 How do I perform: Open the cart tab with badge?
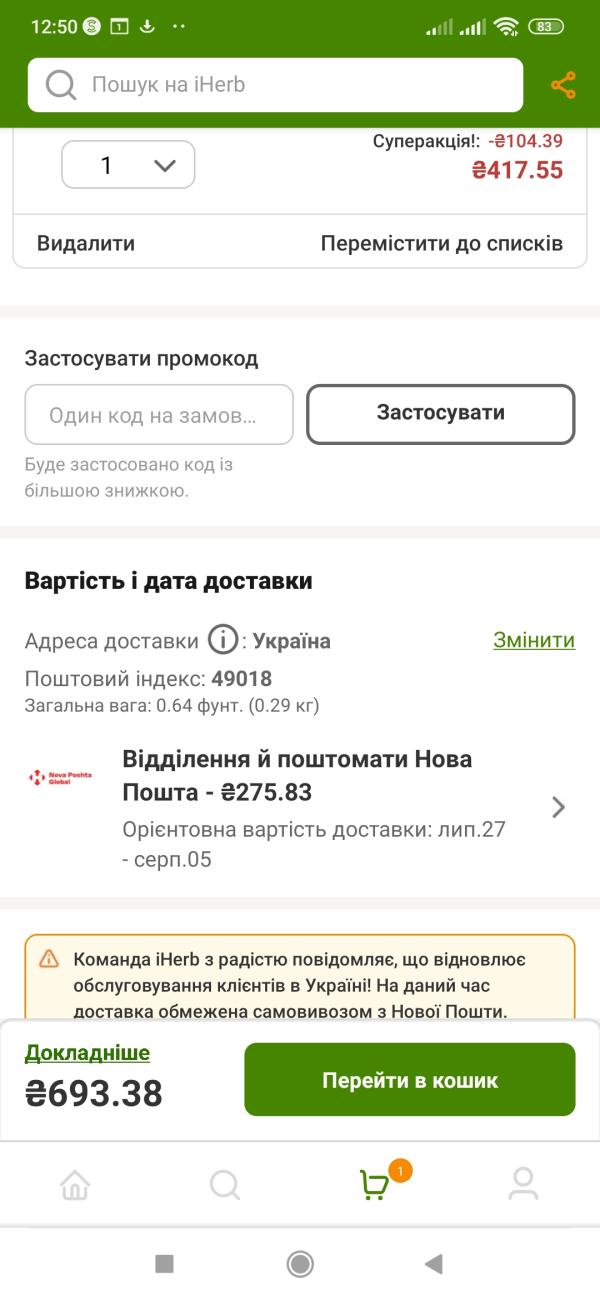coord(375,1185)
